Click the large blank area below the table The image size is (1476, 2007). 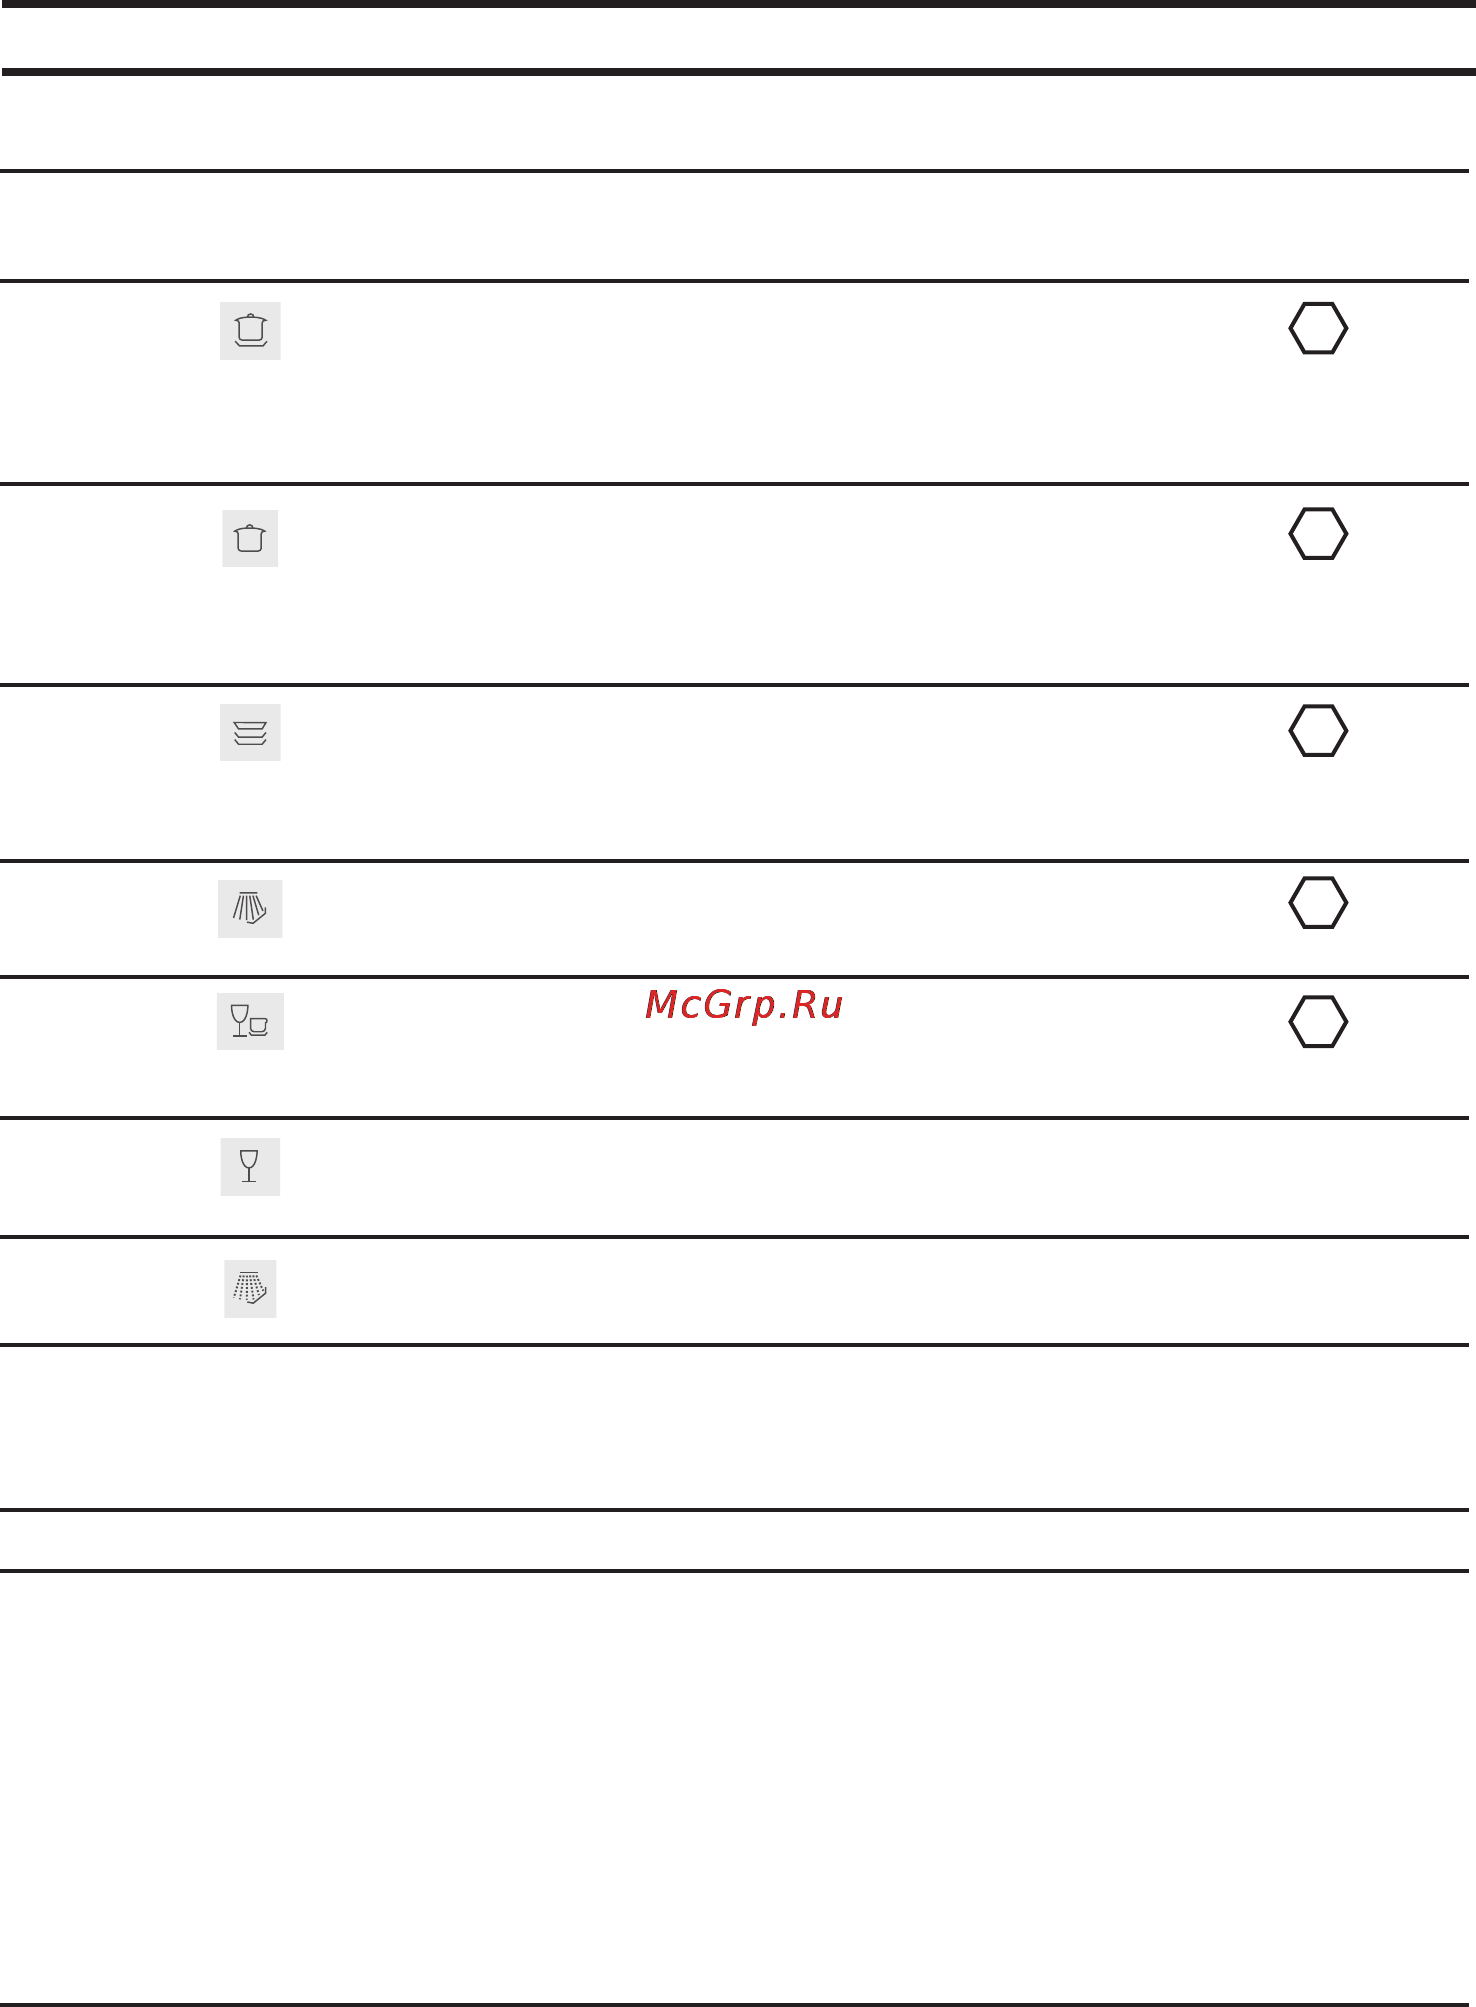[x=738, y=1788]
